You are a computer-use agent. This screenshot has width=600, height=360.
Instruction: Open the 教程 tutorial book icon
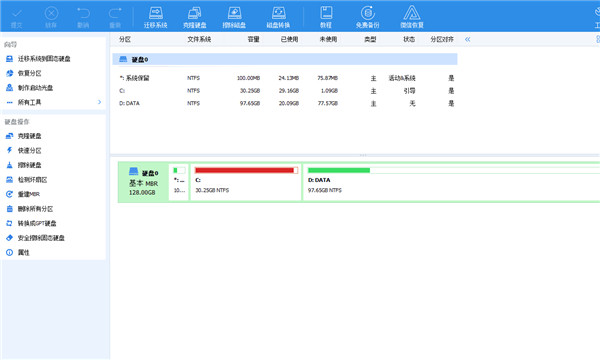pyautogui.click(x=326, y=17)
